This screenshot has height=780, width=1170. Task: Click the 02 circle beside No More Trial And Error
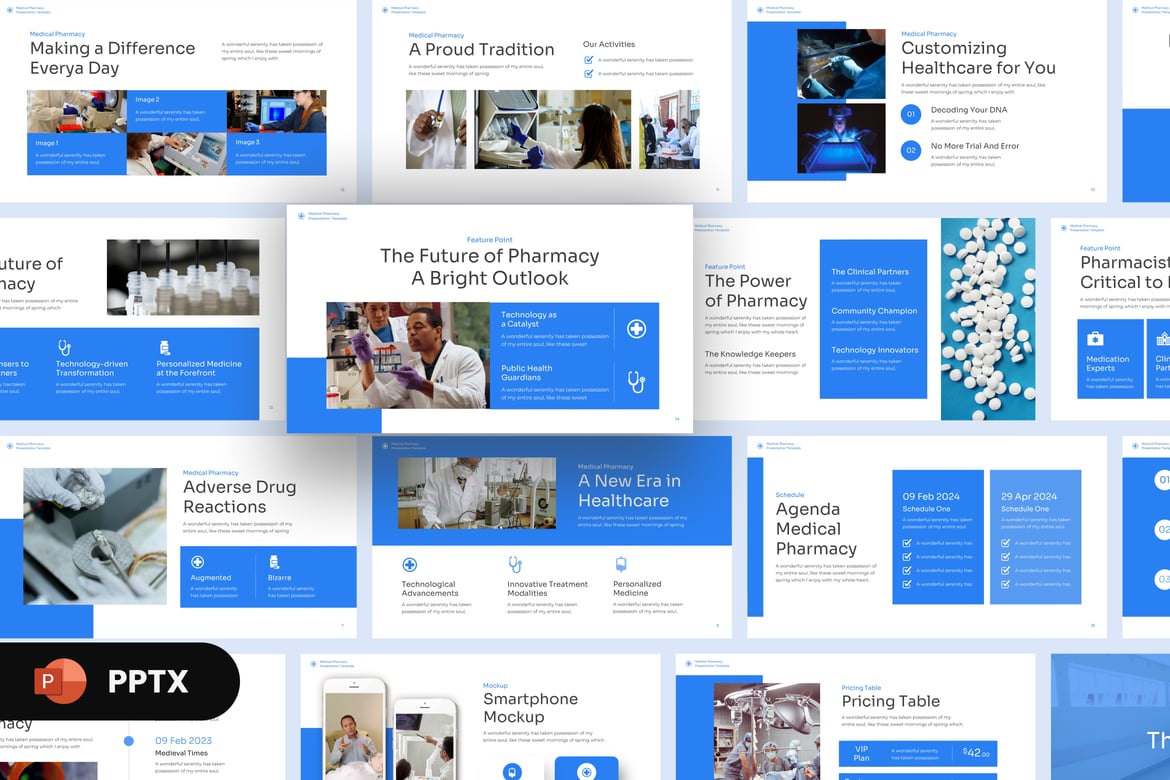pos(910,150)
